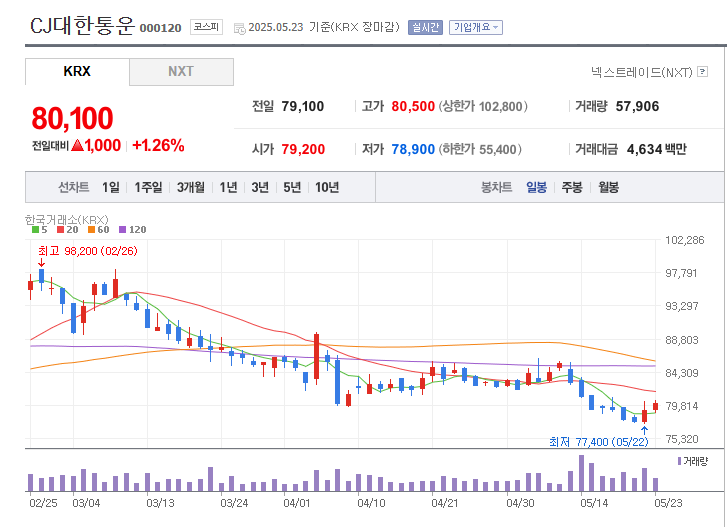This screenshot has height=527, width=727.
Task: Select the 월봉 monthly candle chart
Action: click(x=608, y=187)
